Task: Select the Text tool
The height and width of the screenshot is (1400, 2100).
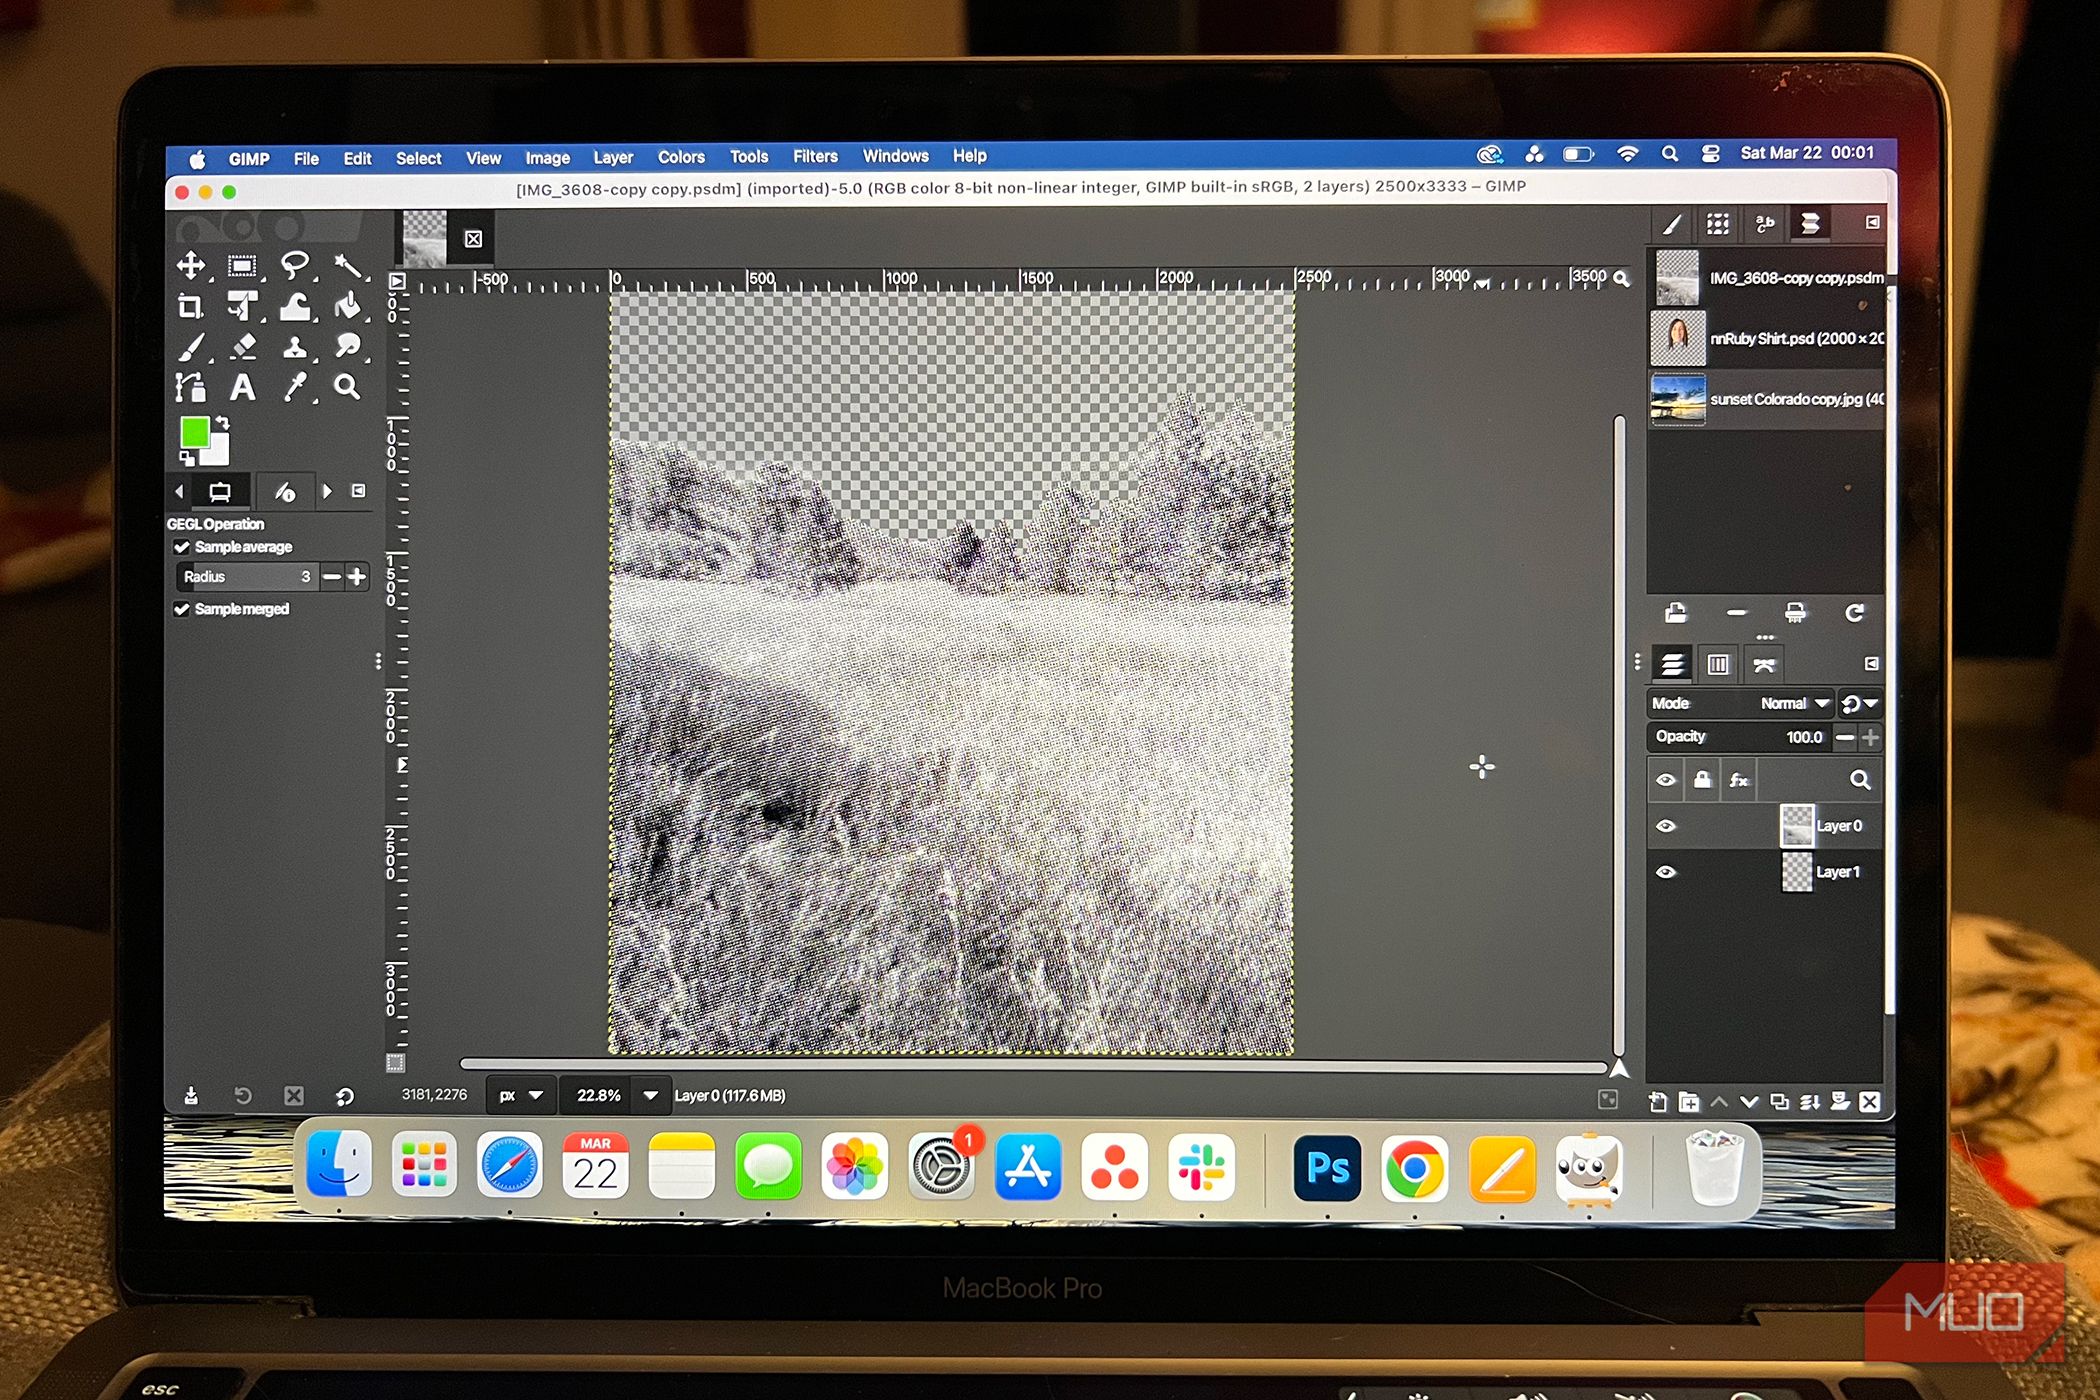Action: (242, 390)
